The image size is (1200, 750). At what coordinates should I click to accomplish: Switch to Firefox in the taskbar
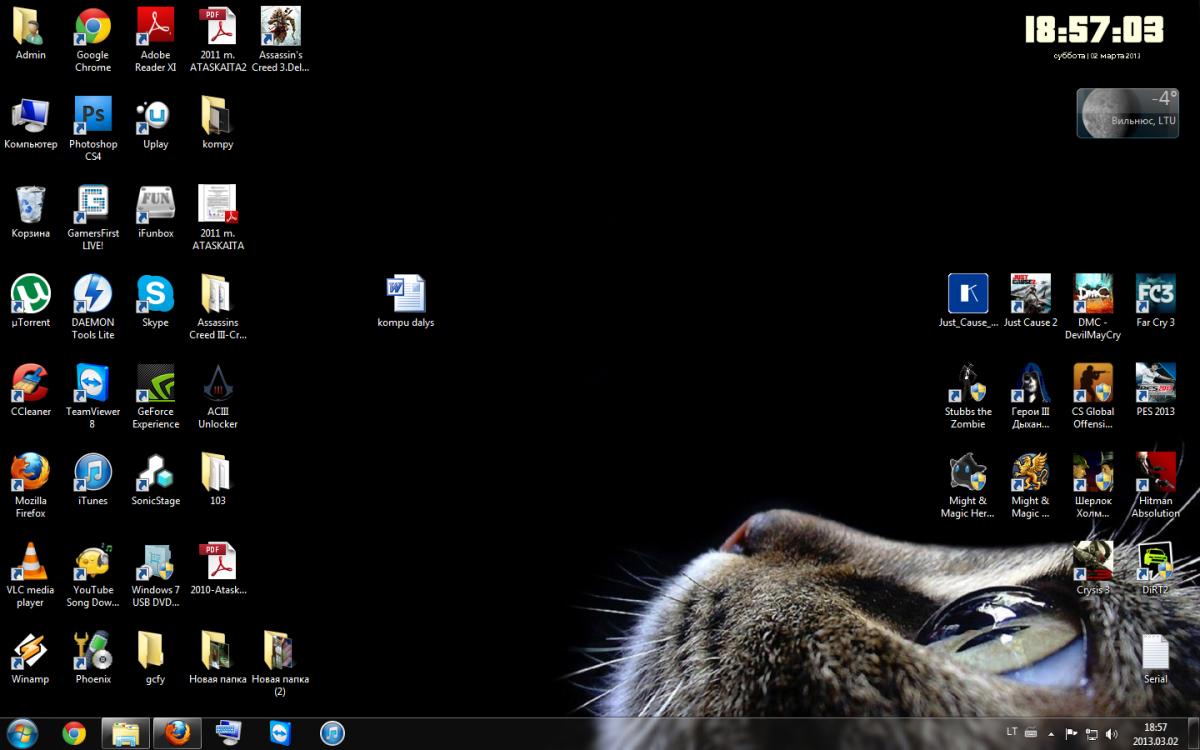click(176, 733)
